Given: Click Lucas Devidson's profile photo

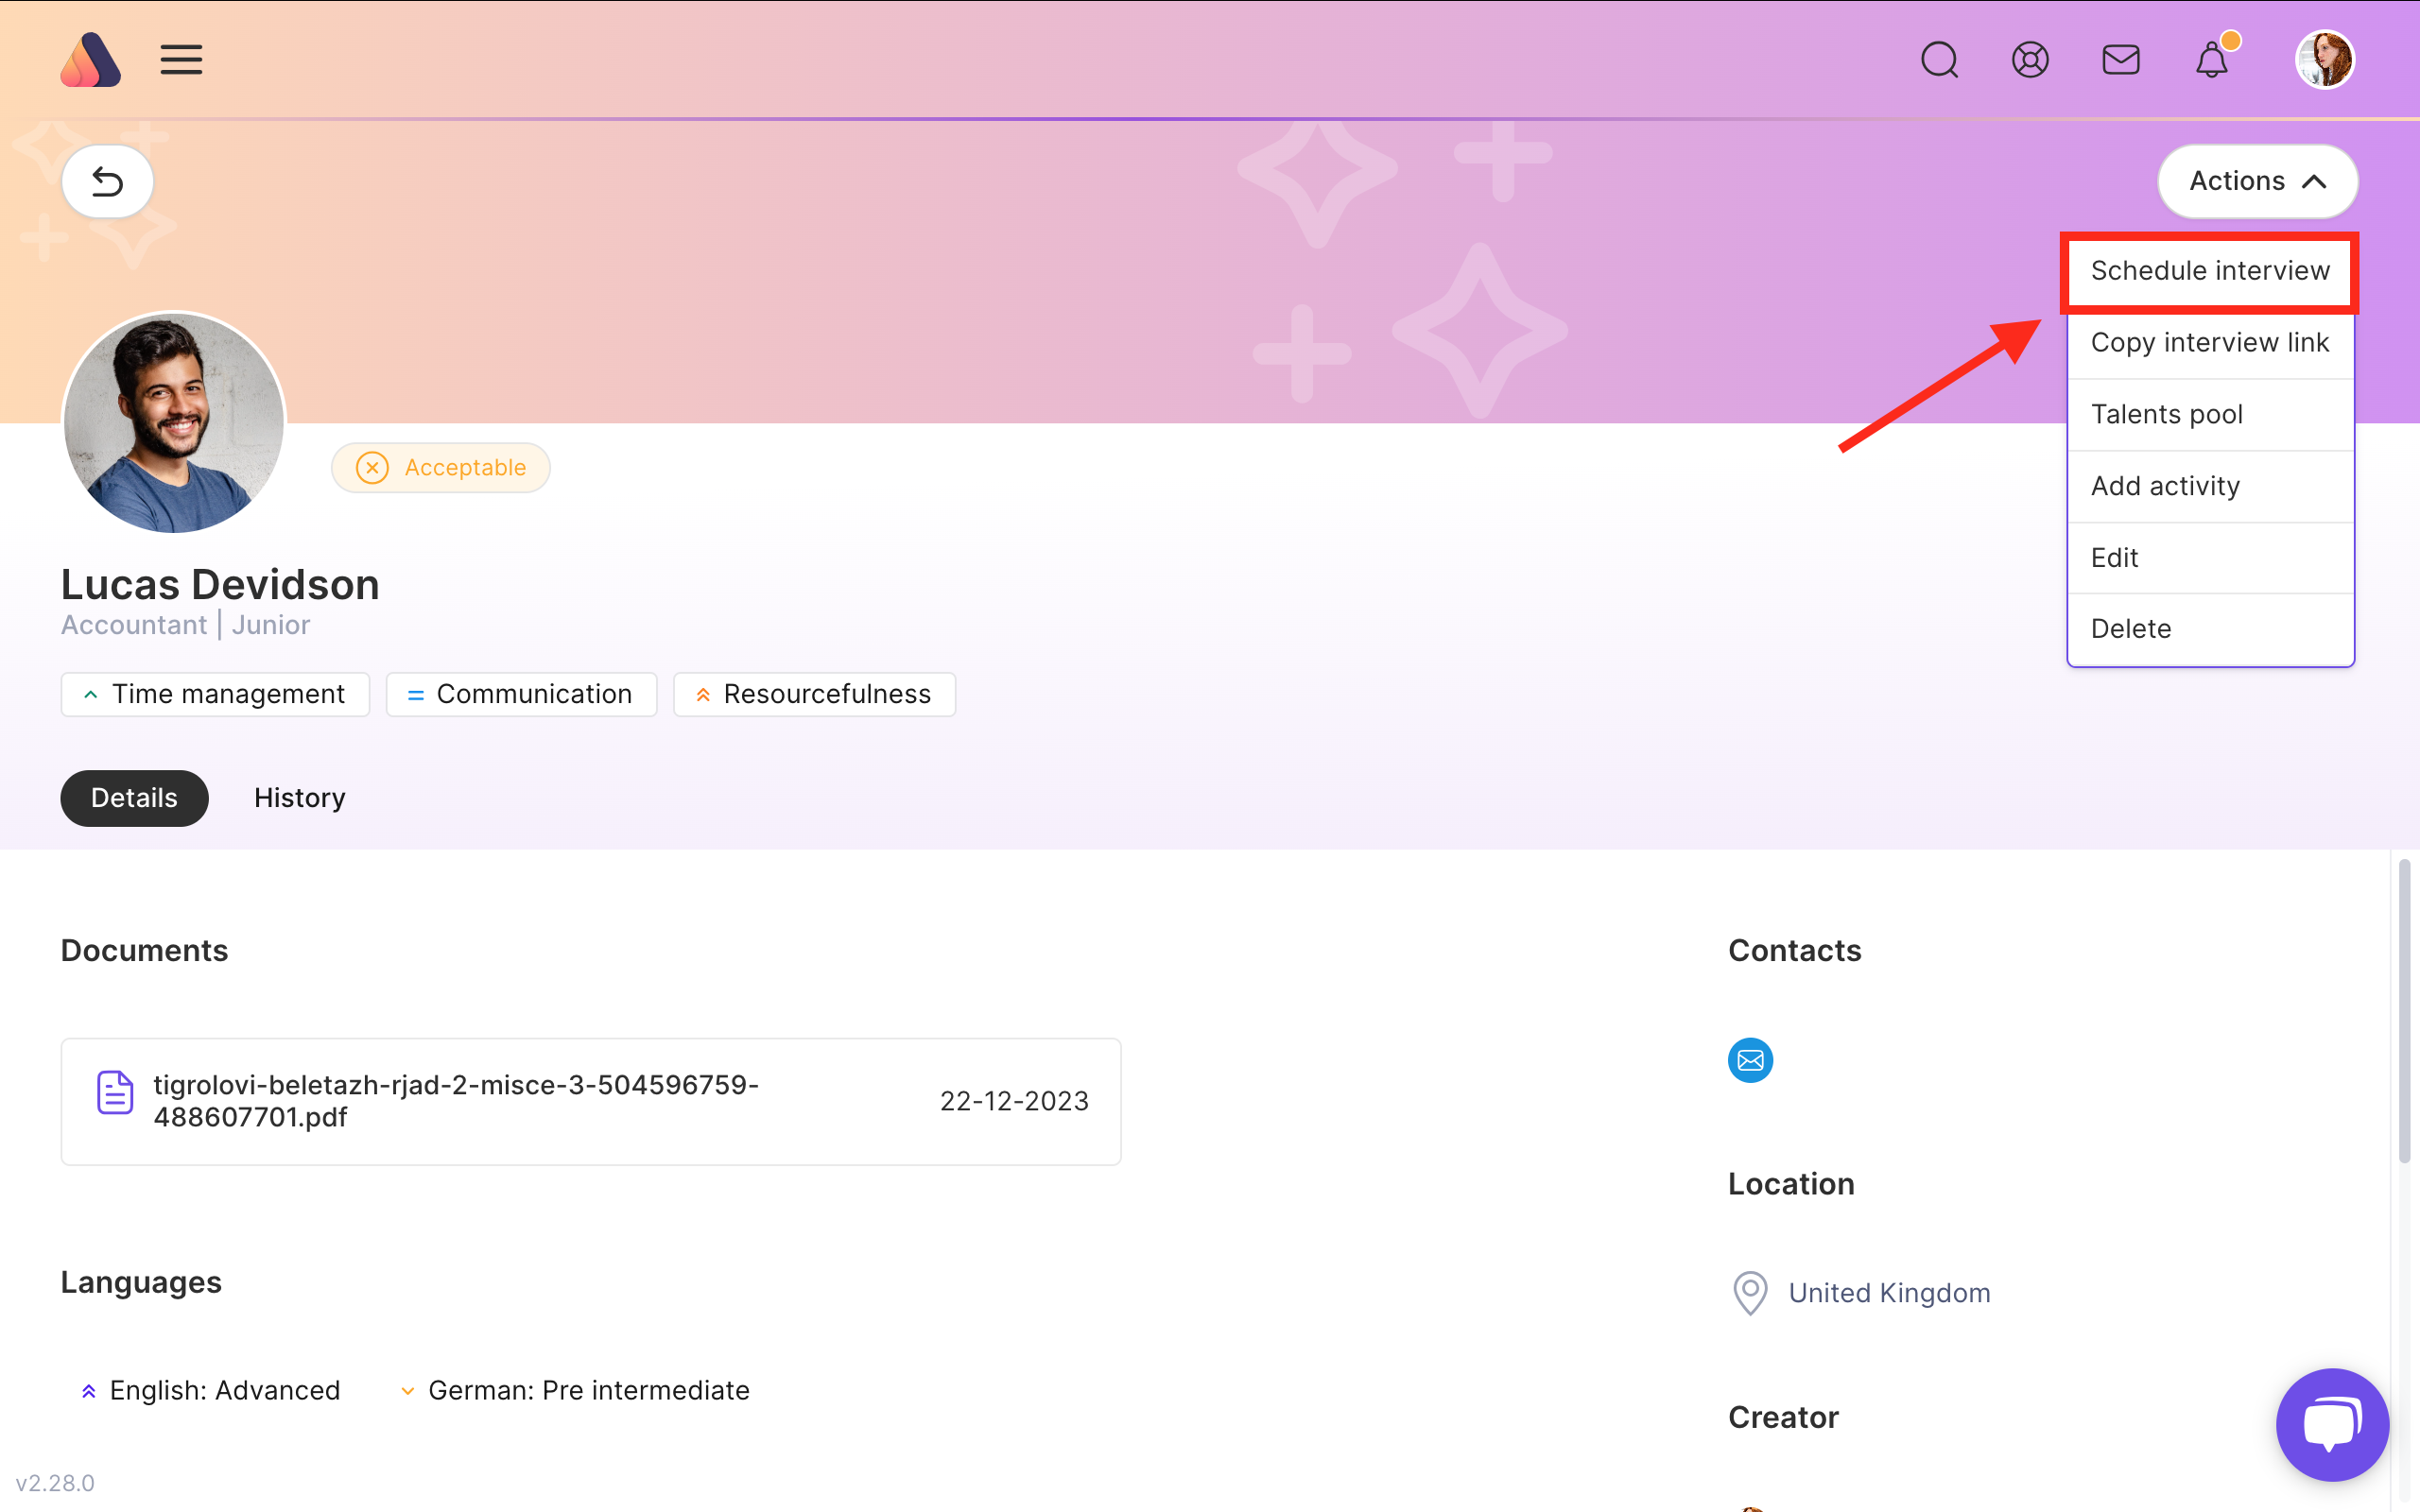Looking at the screenshot, I should click(174, 422).
